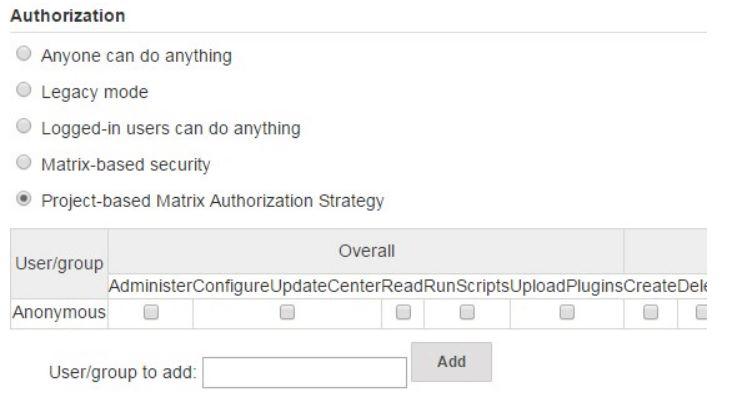Check RunScripts permission for Anonymous
Screen dimensions: 731x407
(x=466, y=313)
